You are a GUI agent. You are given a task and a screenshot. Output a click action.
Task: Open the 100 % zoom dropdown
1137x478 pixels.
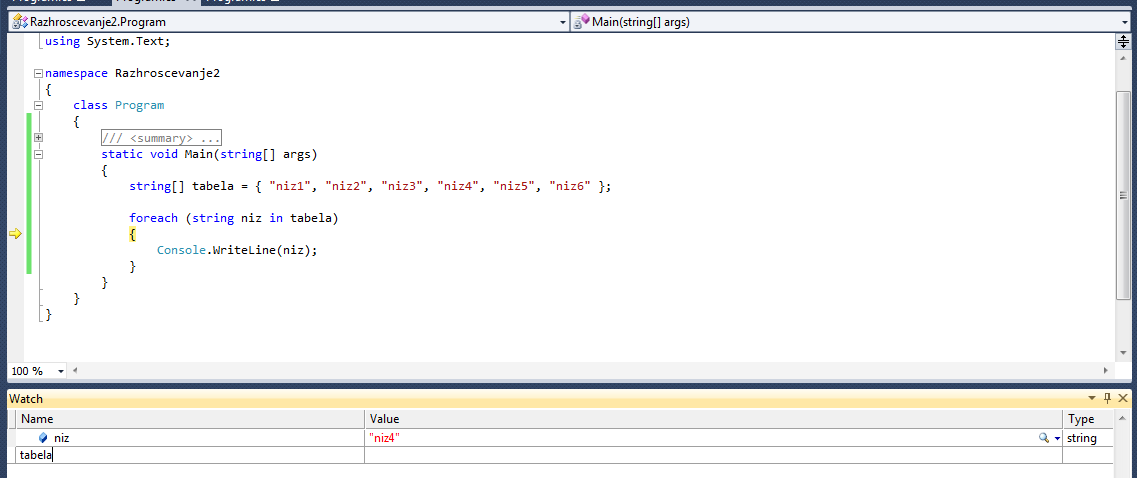(x=61, y=371)
